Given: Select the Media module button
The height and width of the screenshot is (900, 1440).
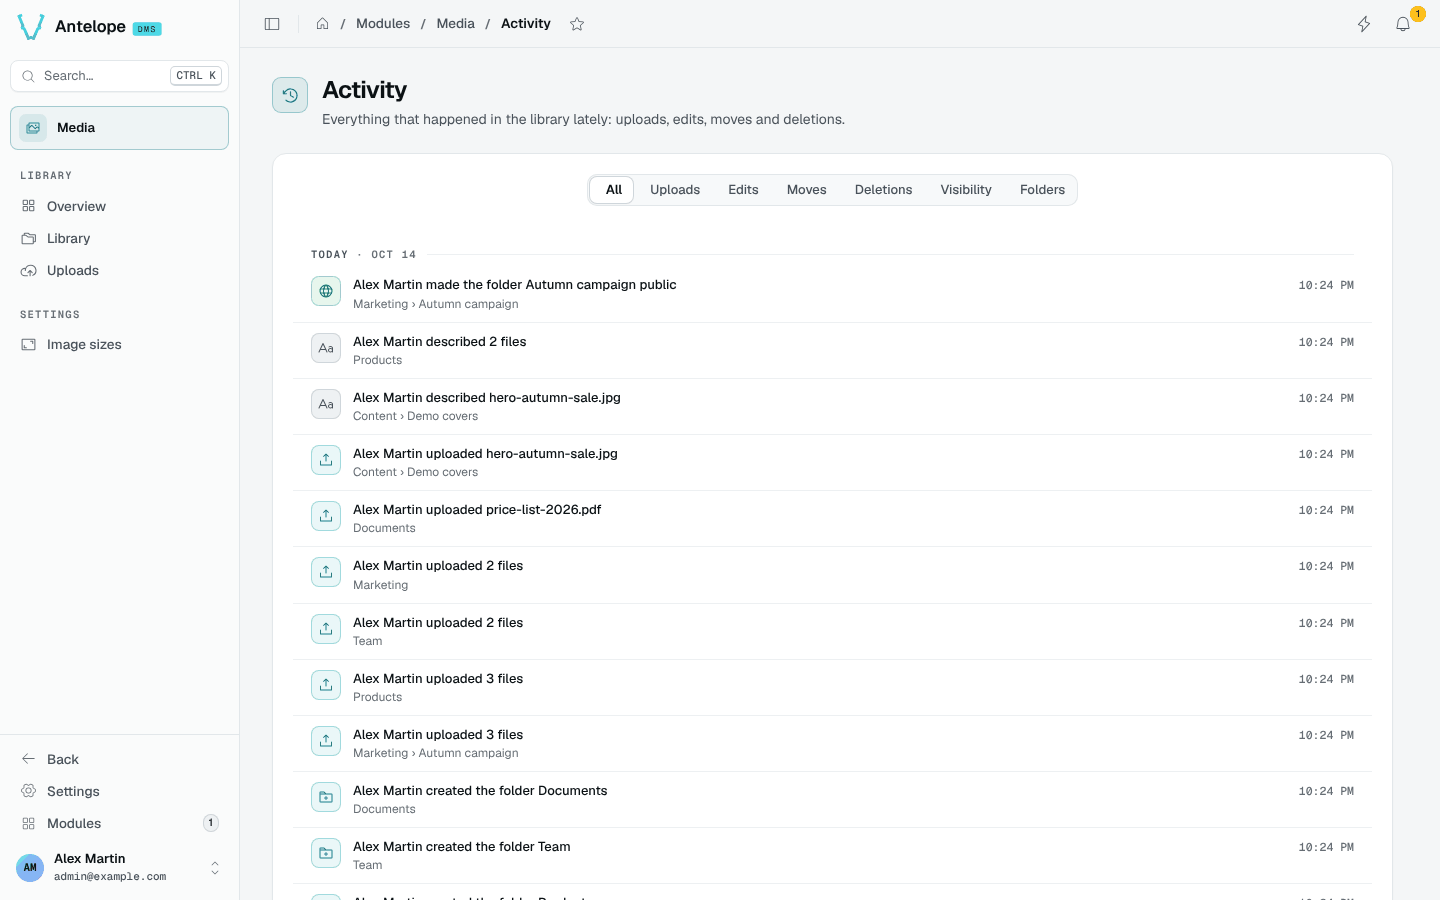Looking at the screenshot, I should click(x=119, y=128).
